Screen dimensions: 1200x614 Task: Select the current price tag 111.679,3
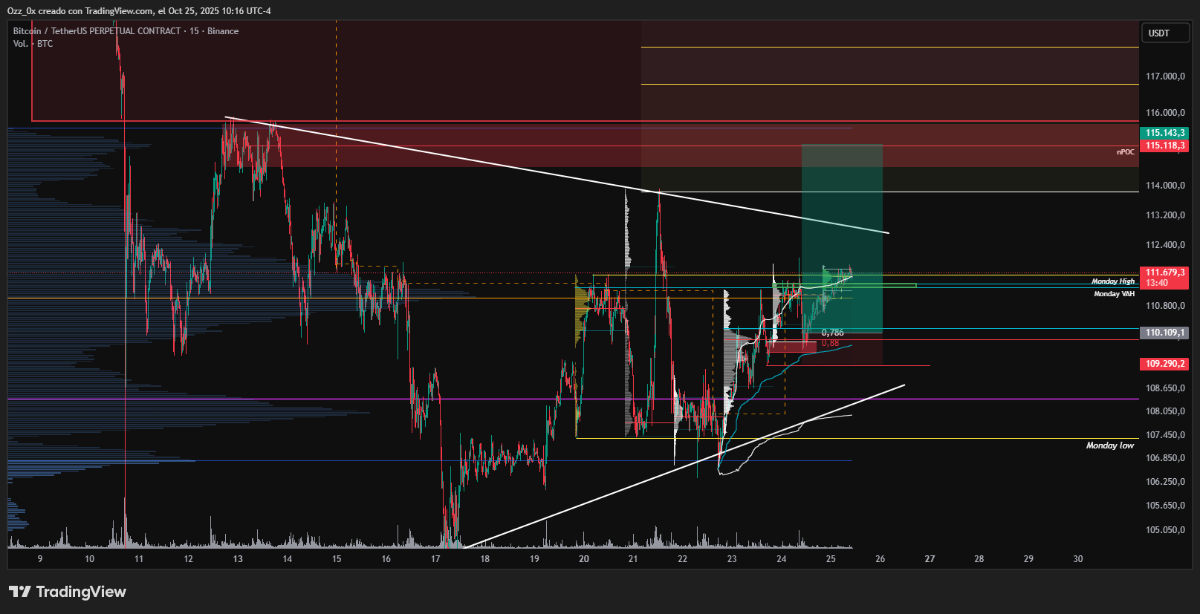pos(1166,272)
